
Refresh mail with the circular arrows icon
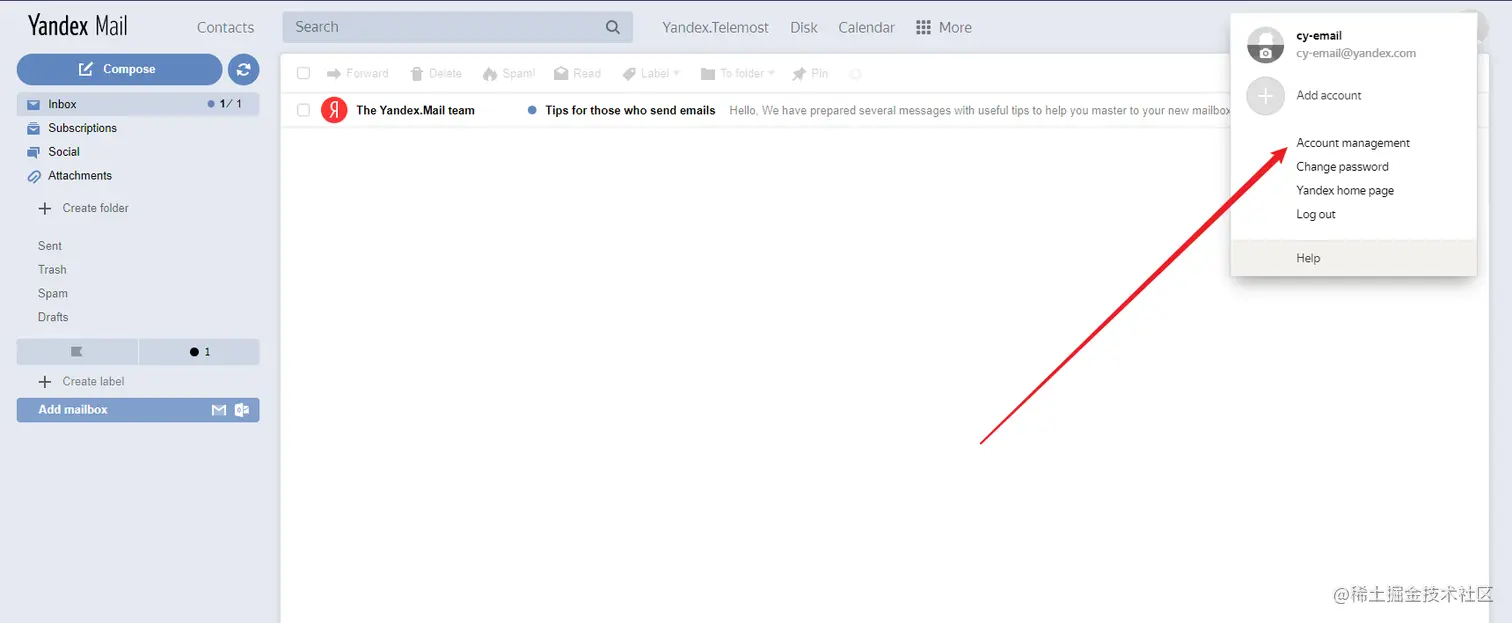tap(243, 69)
